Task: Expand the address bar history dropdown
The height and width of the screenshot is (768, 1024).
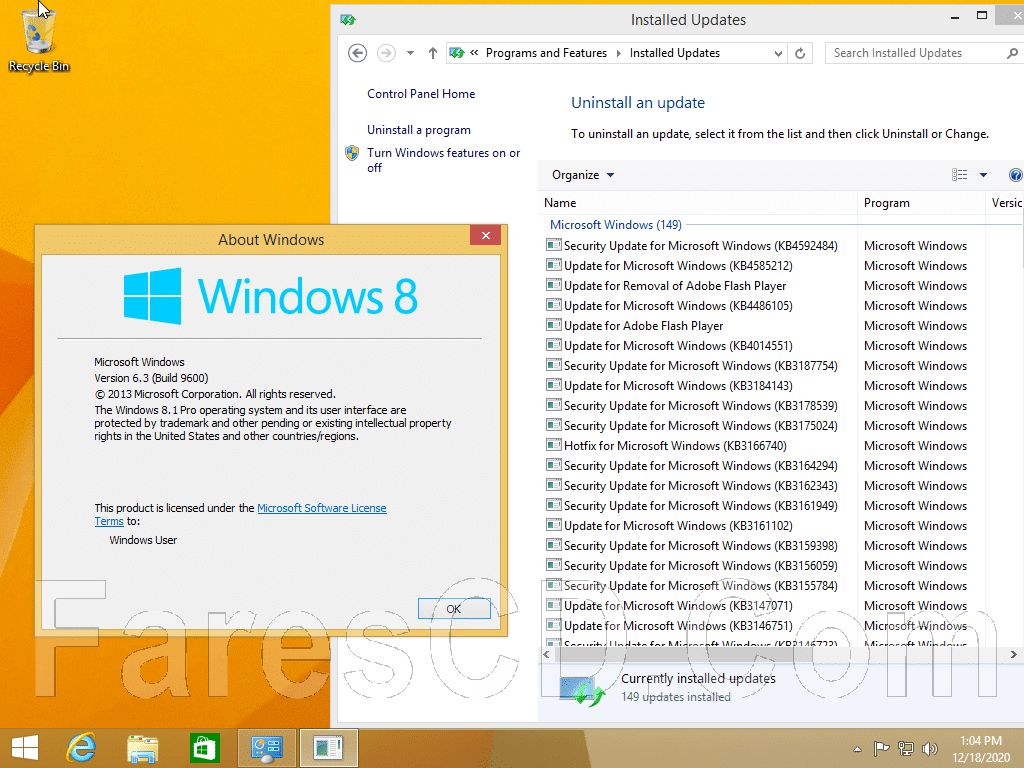Action: click(778, 54)
